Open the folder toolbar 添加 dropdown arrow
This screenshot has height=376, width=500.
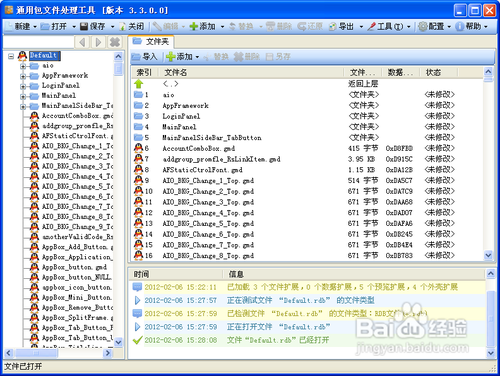point(197,57)
